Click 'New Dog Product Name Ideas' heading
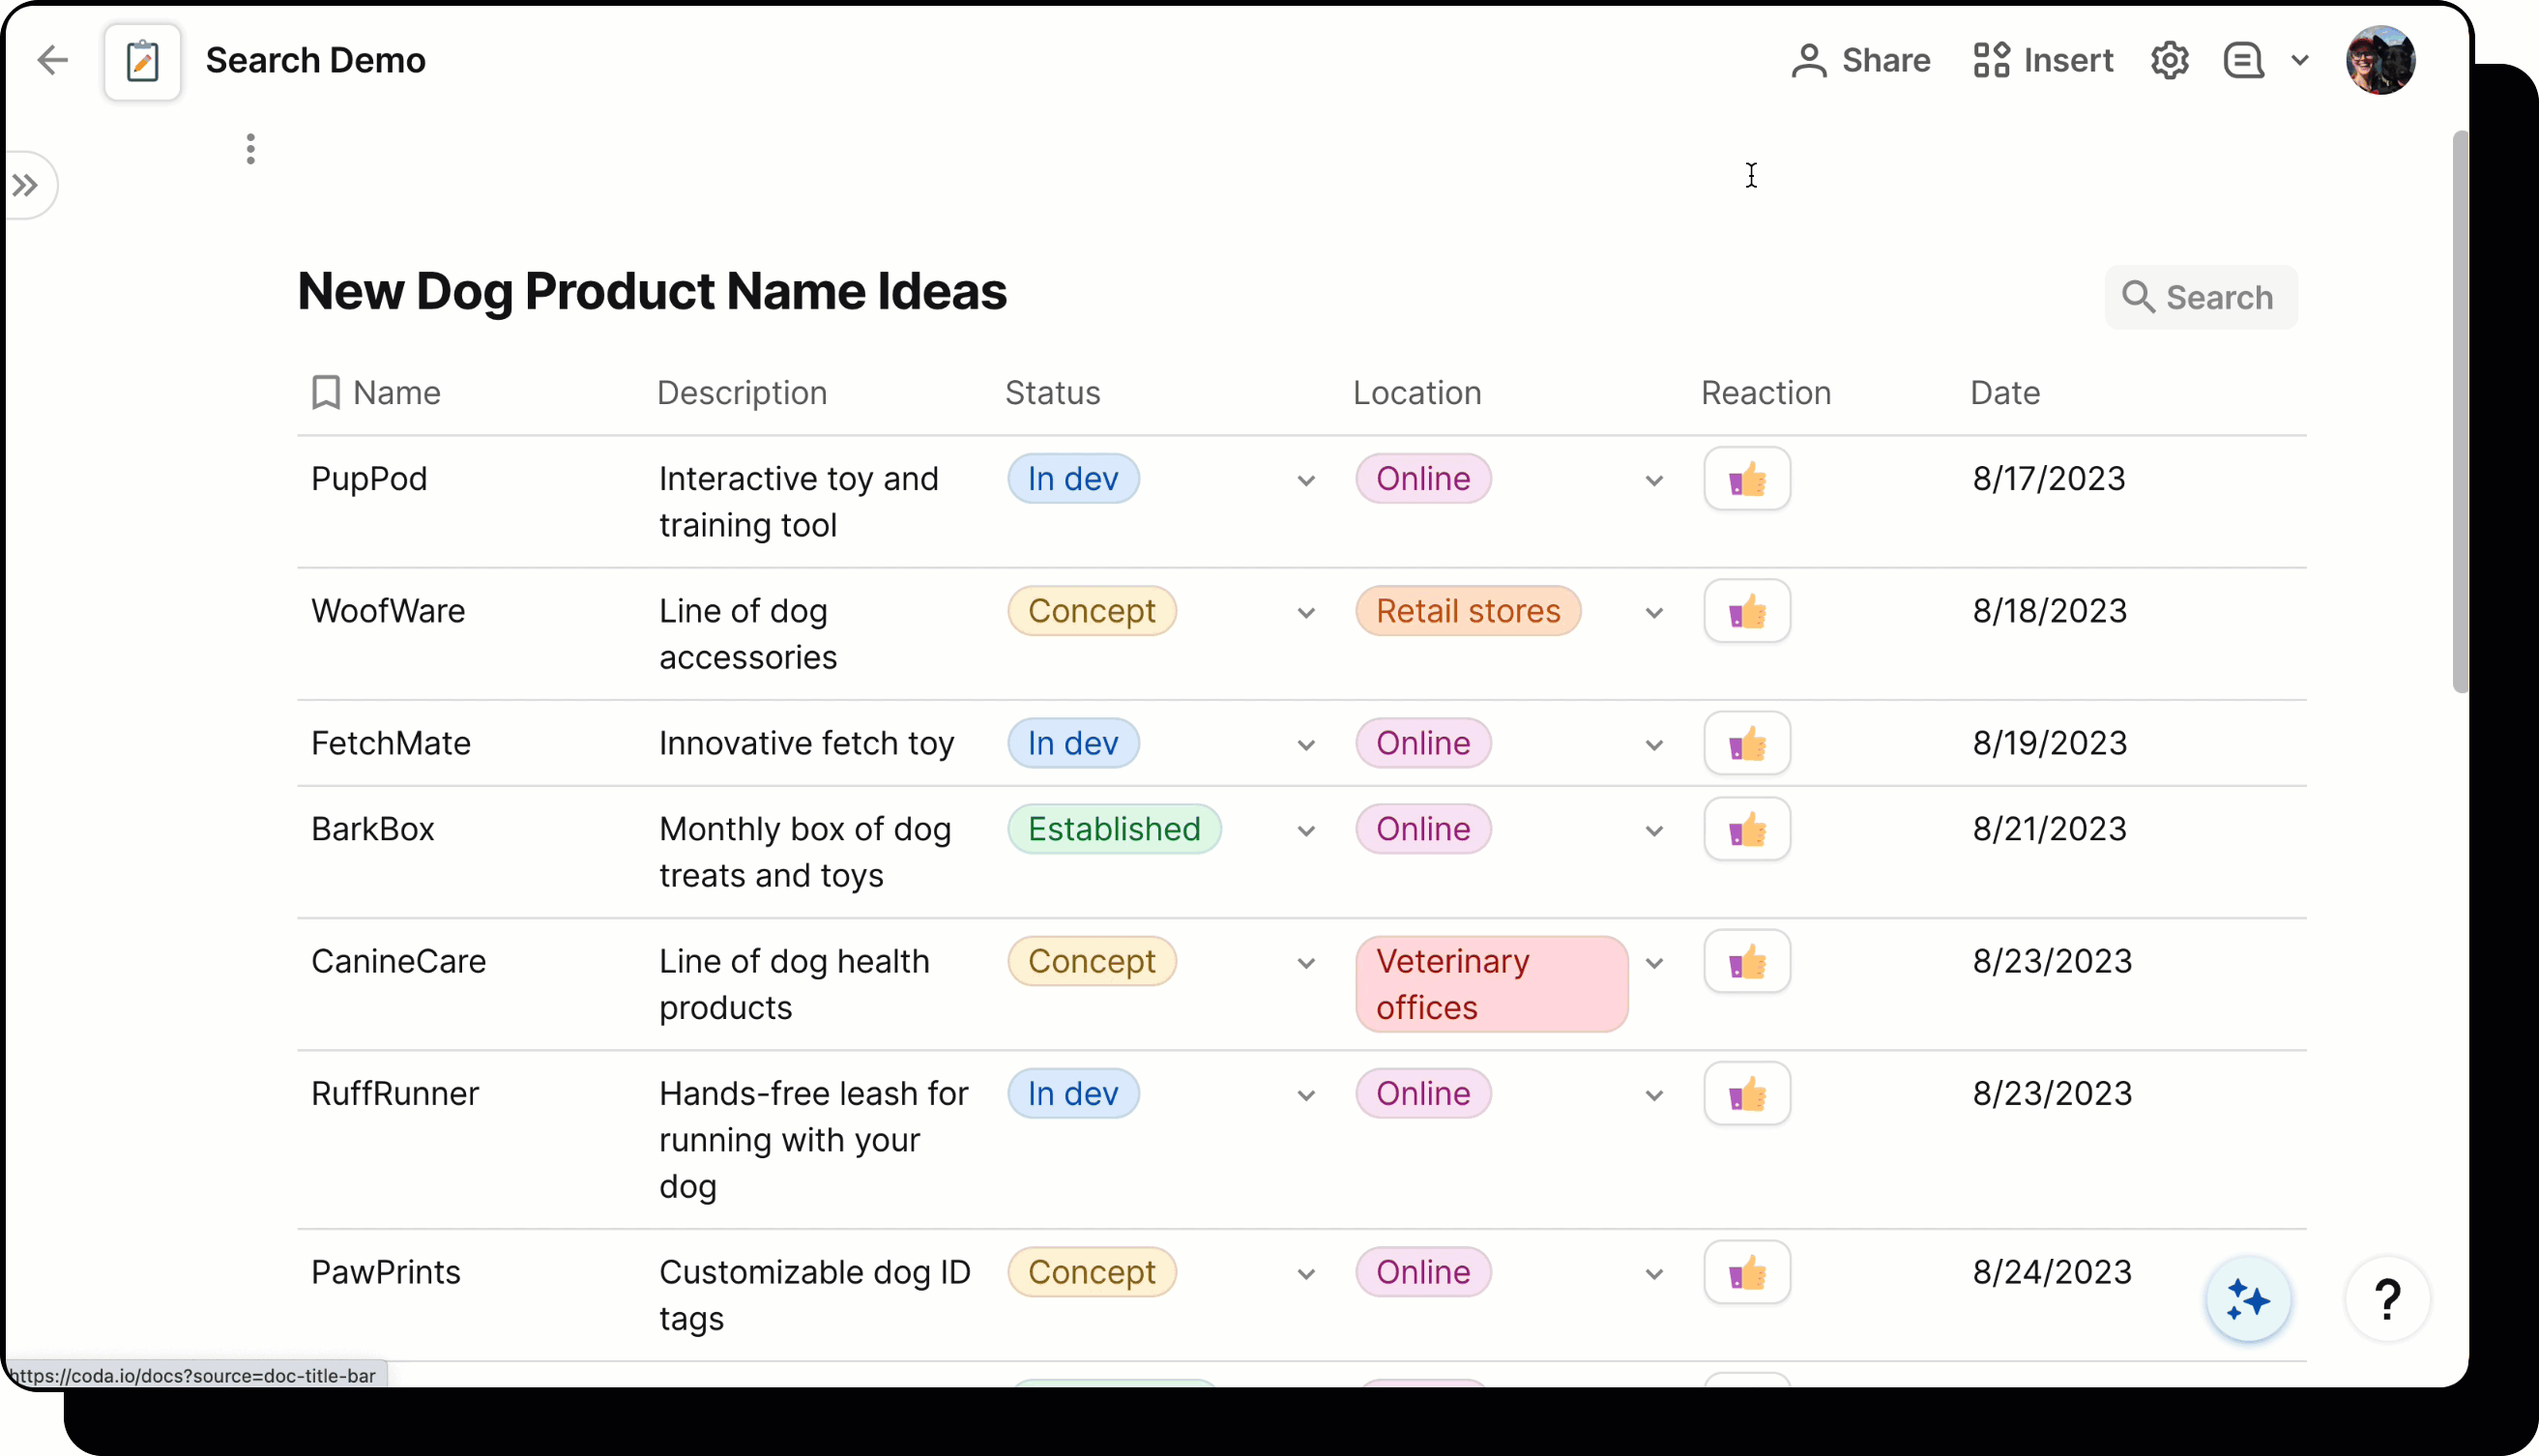 coord(652,291)
